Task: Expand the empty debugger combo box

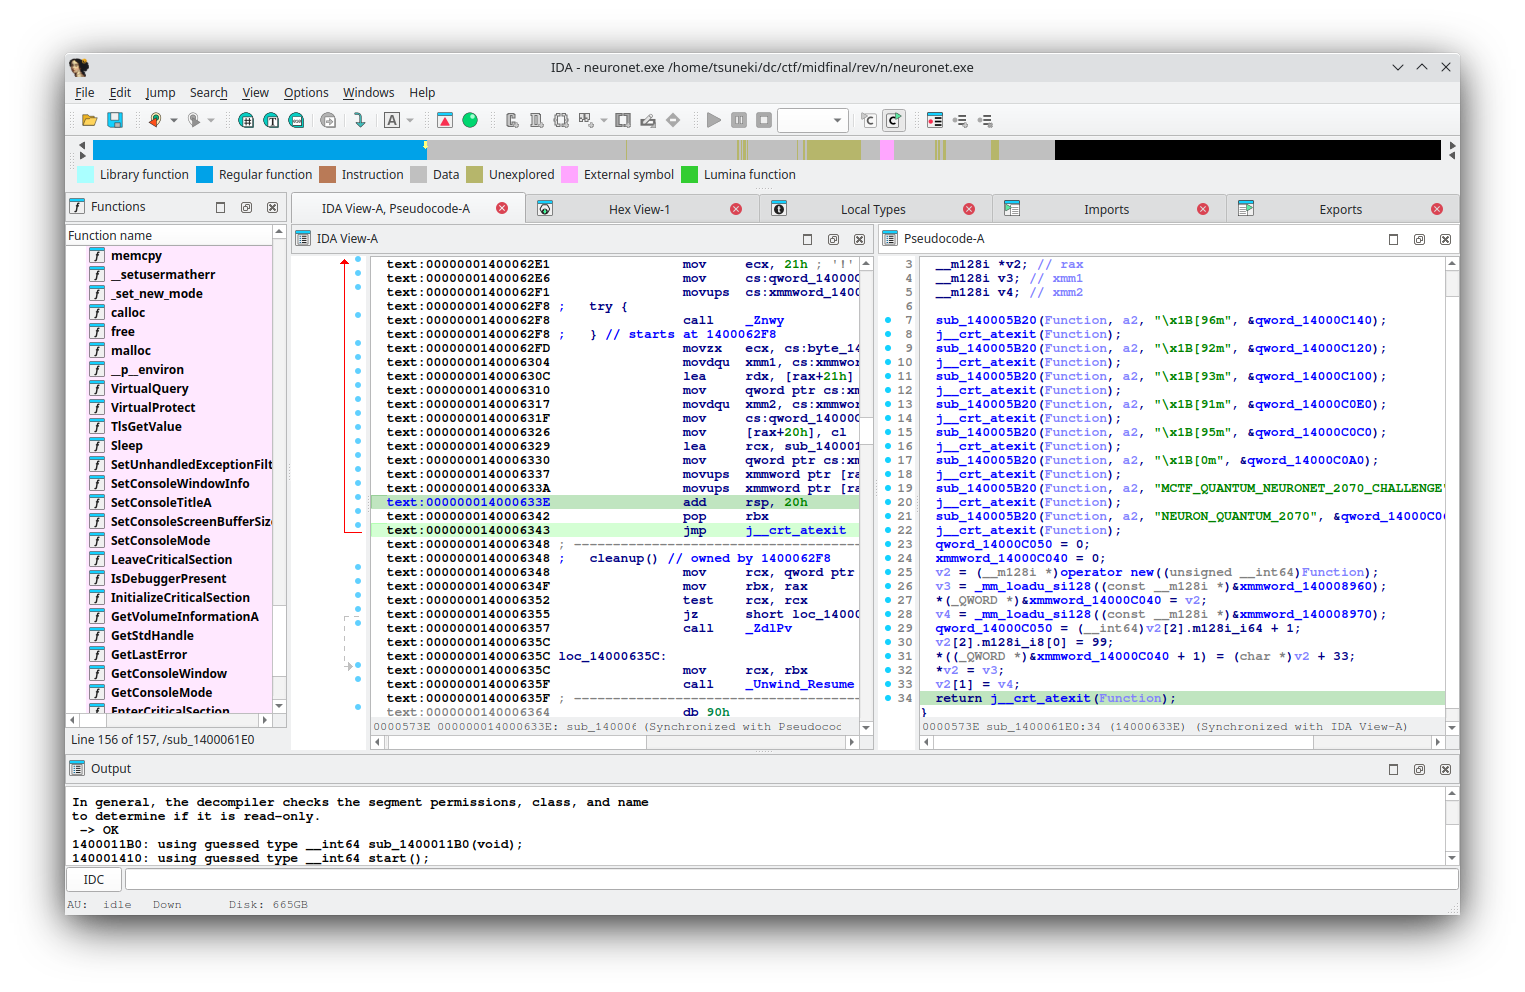Action: [812, 120]
